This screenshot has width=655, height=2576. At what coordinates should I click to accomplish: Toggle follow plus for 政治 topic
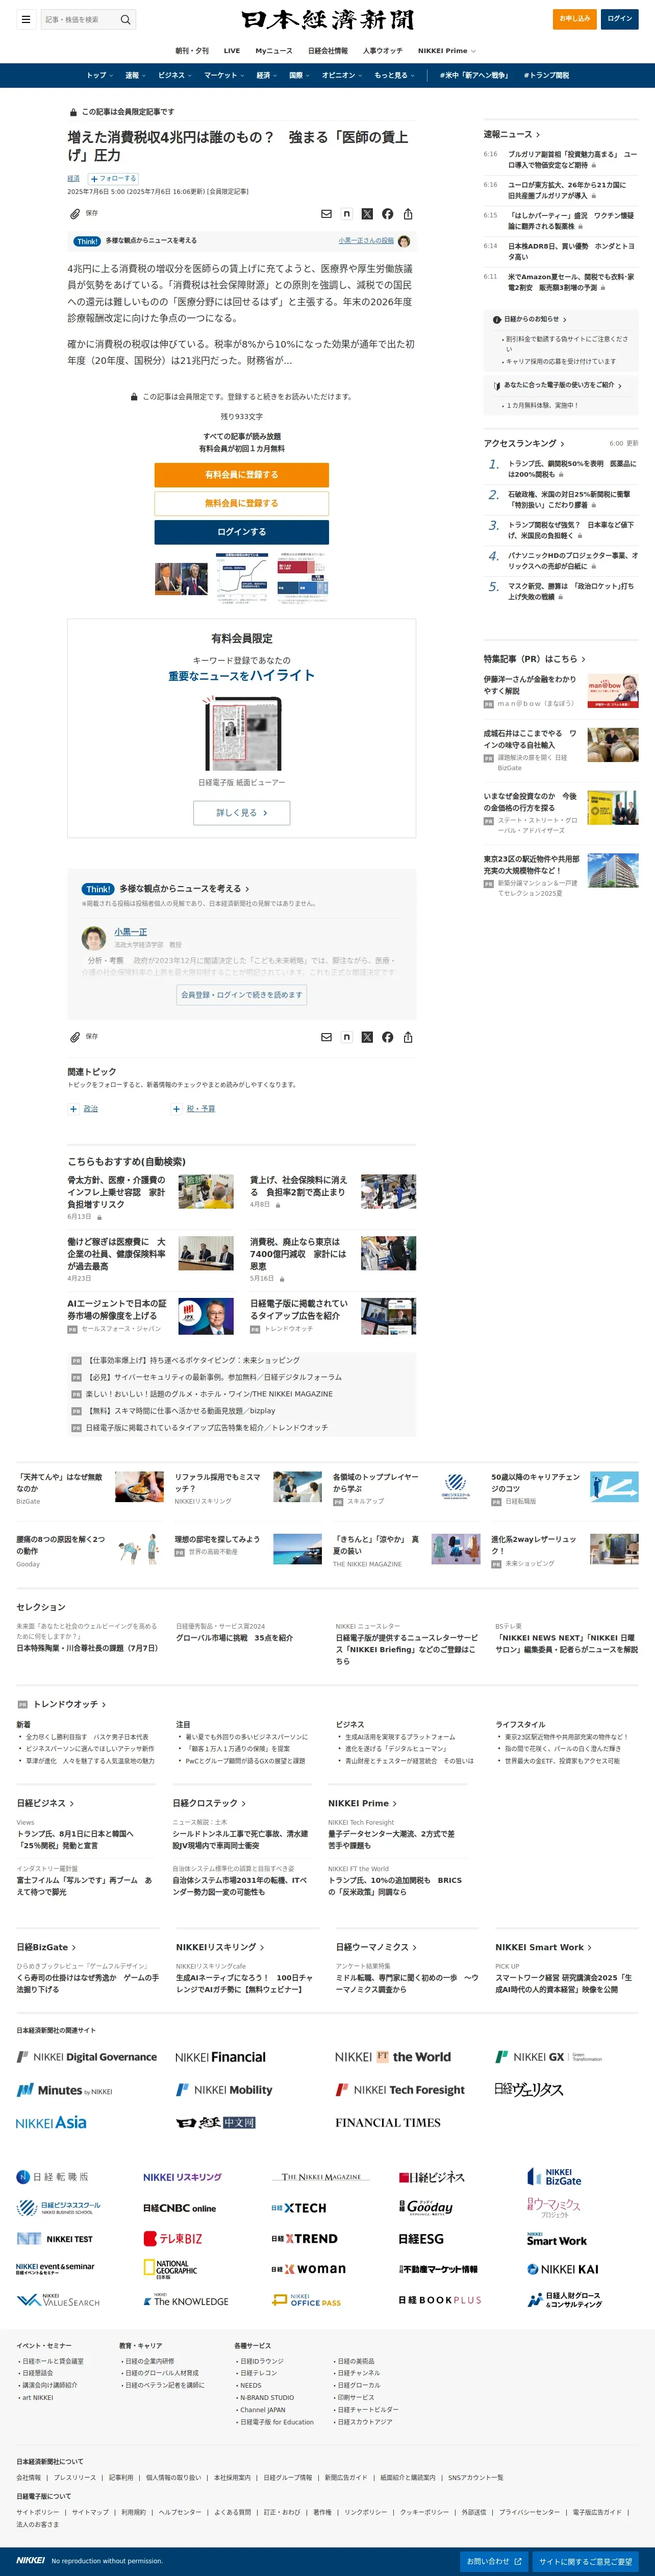click(x=73, y=1108)
